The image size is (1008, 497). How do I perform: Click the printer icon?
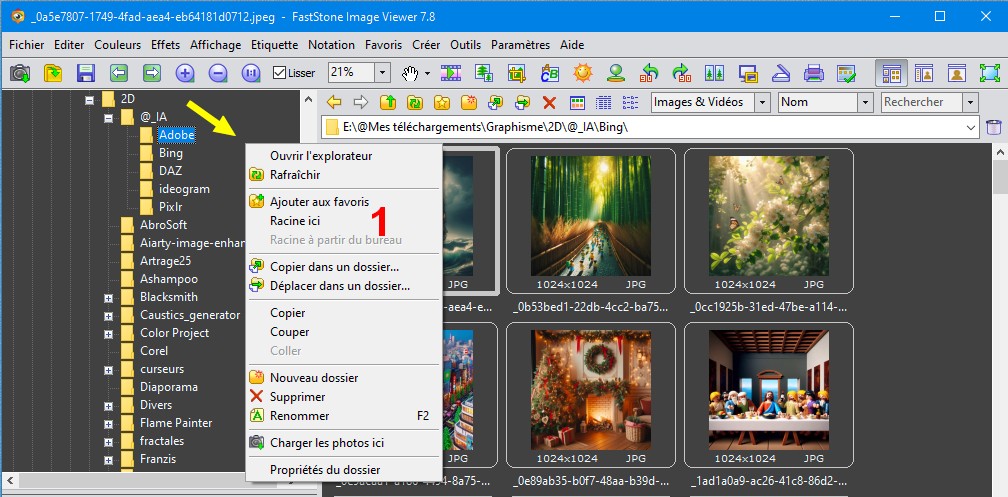[x=814, y=73]
